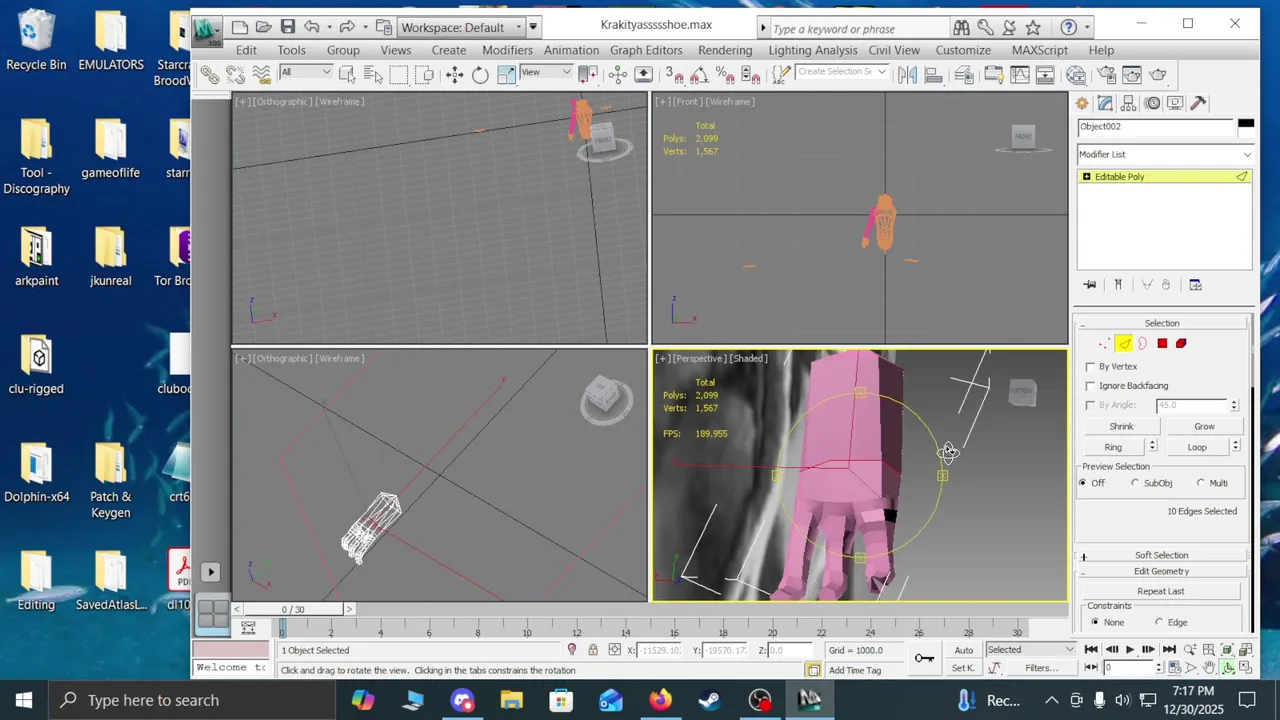Select the SubObj preview selection radio
This screenshot has height=720, width=1280.
[1135, 483]
